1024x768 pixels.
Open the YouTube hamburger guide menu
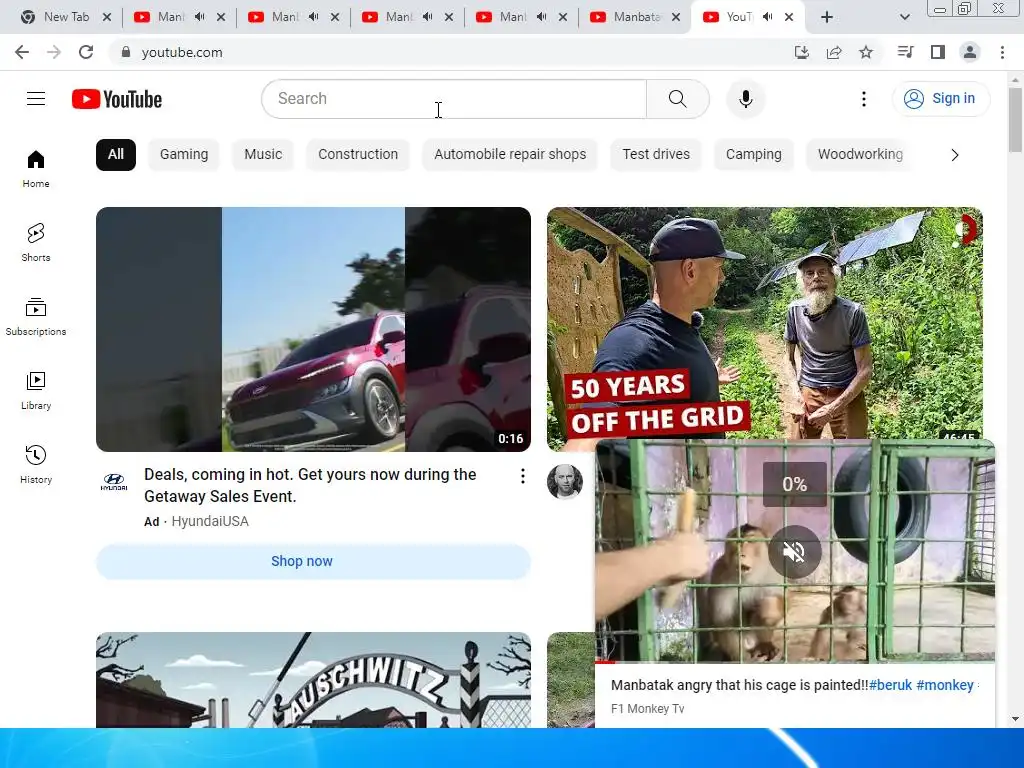36,99
